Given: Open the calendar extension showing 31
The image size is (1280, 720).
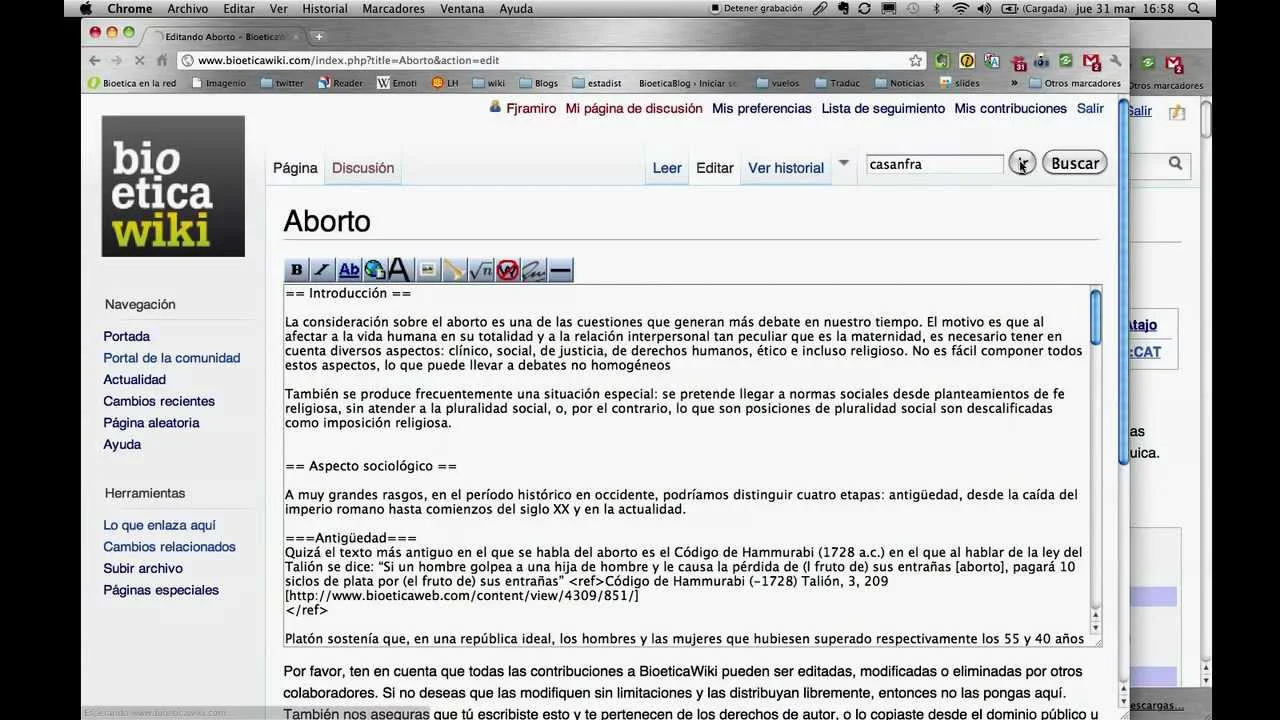Looking at the screenshot, I should (1019, 62).
